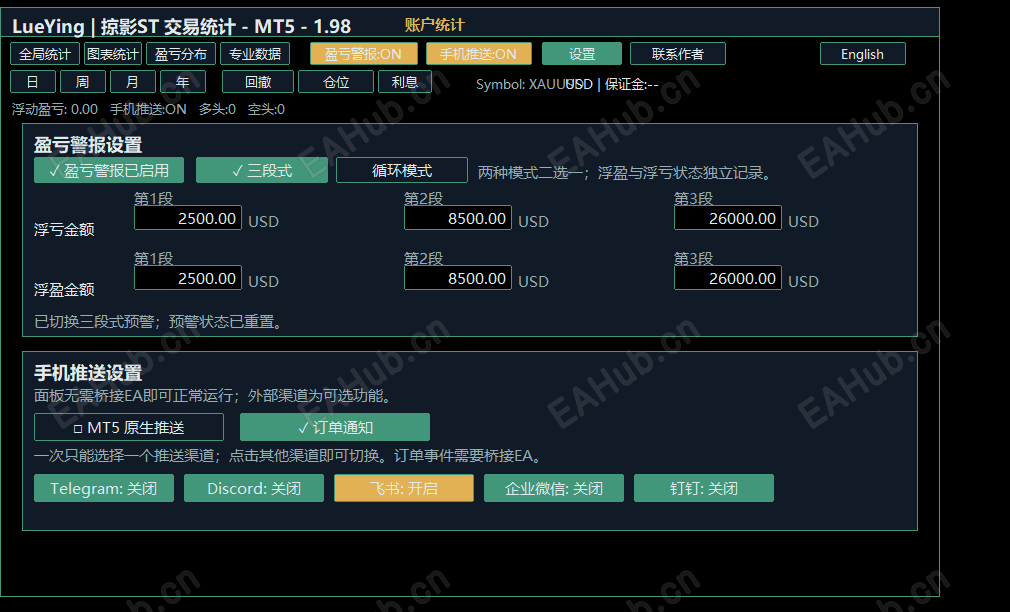Click the 浮动盈亏: 0.00 status text
This screenshot has height=612, width=1010.
click(x=55, y=110)
